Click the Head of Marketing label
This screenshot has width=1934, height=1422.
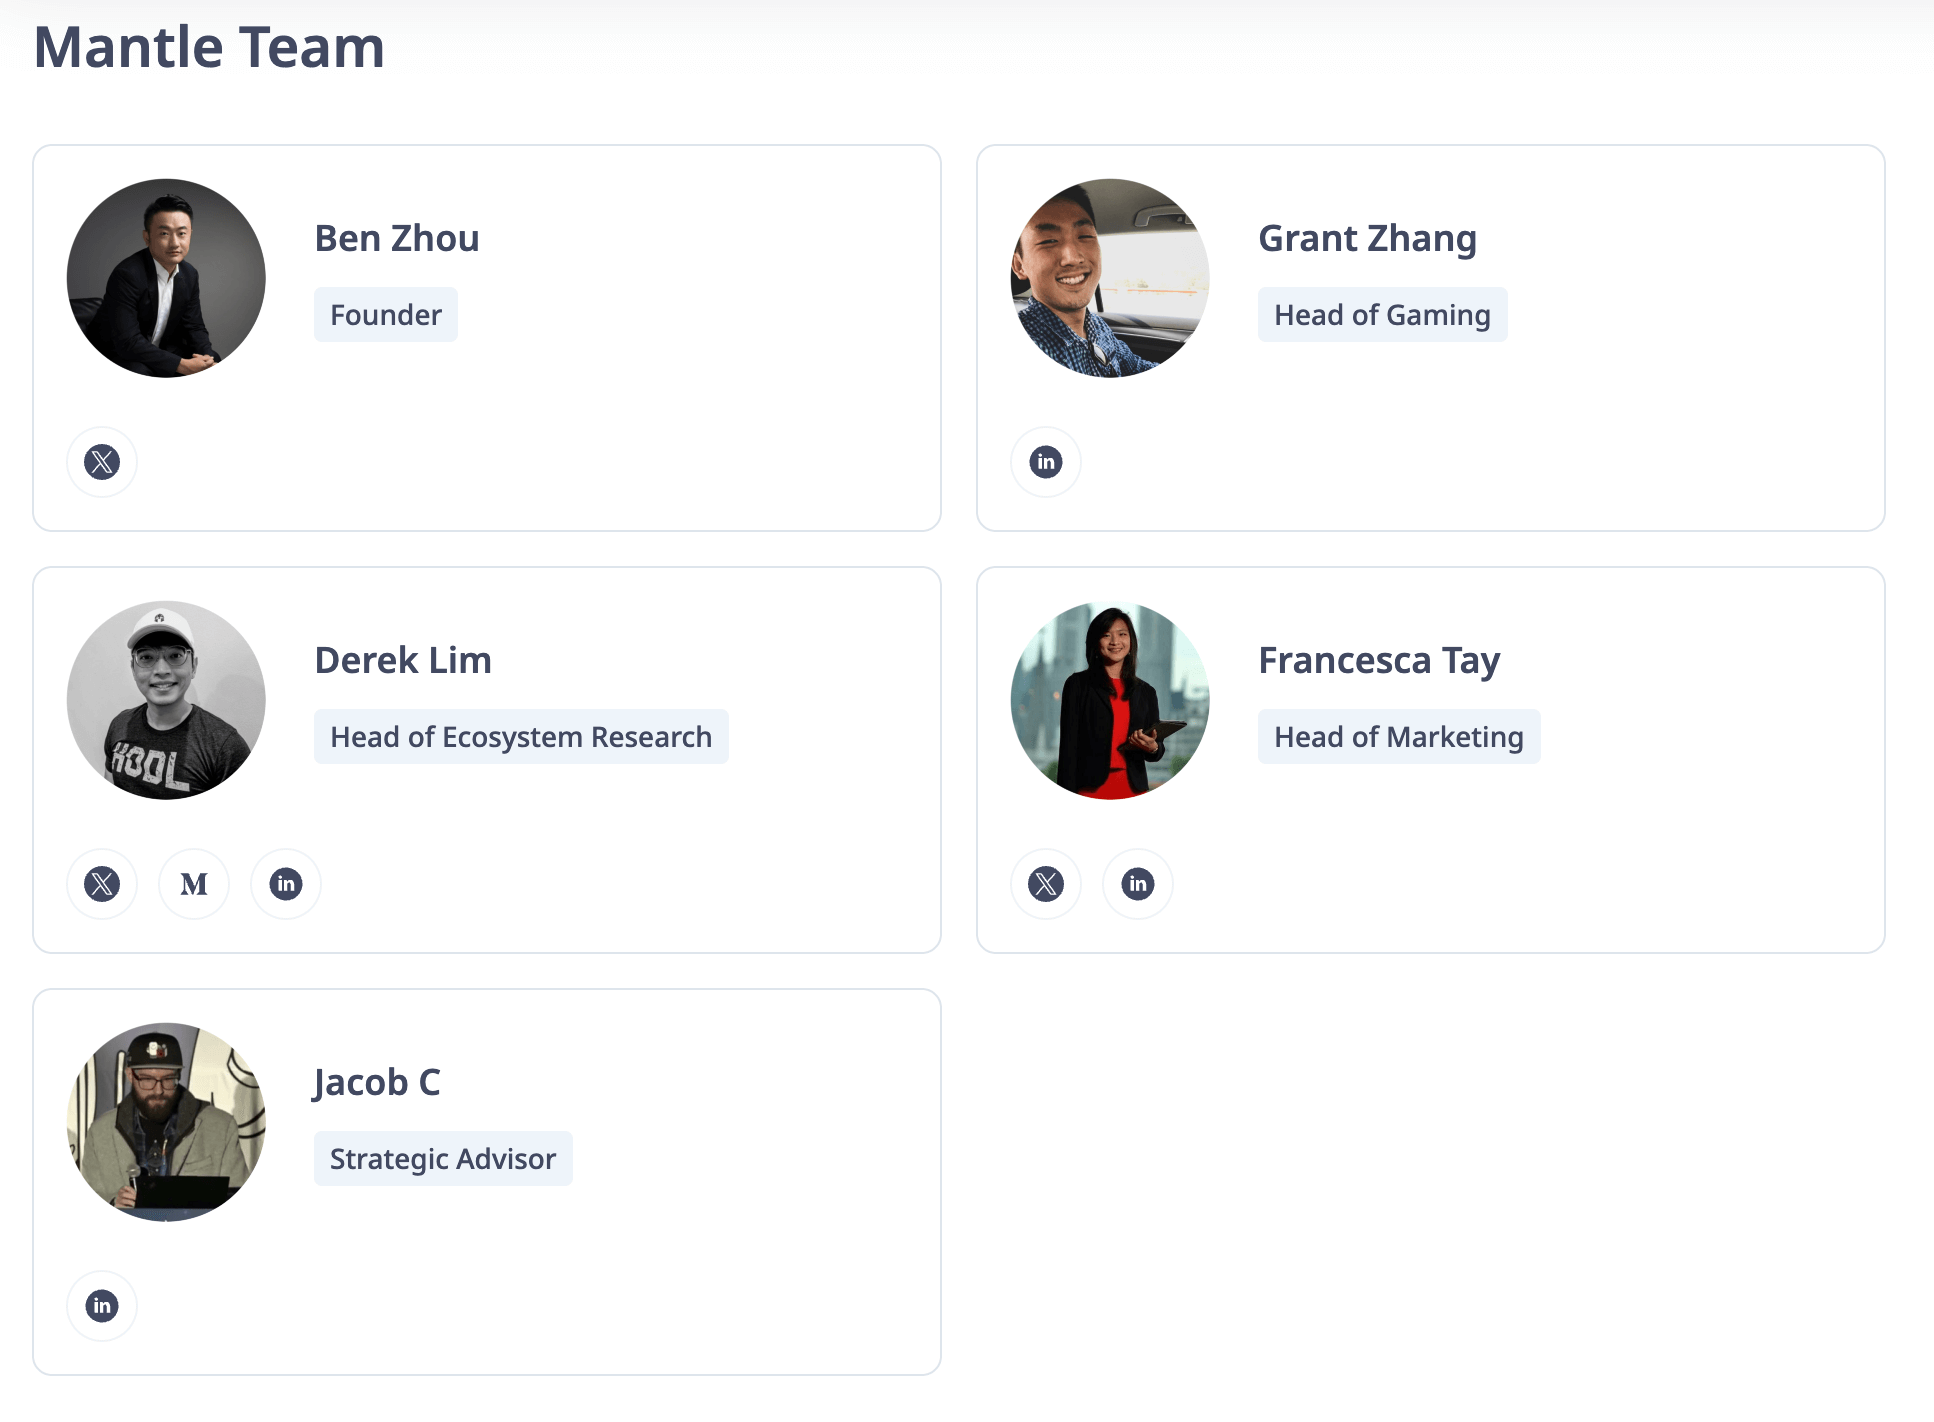(x=1398, y=737)
